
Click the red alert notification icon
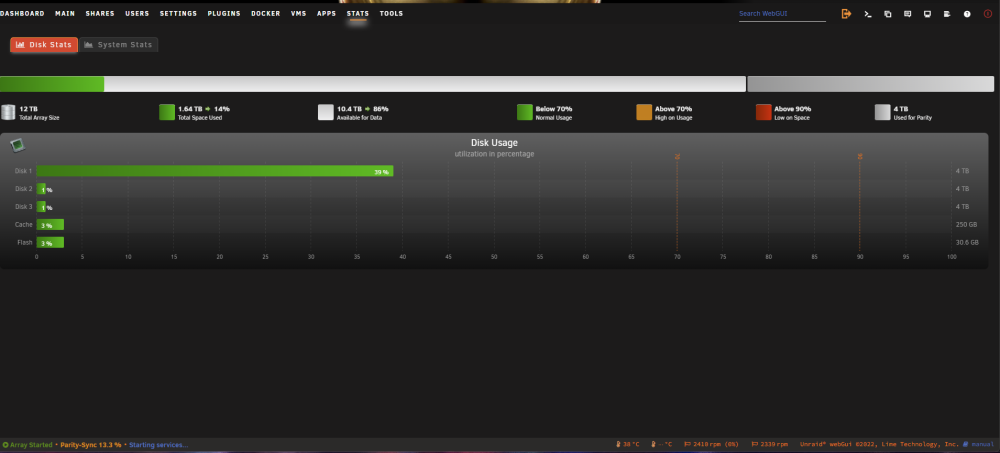coord(988,13)
